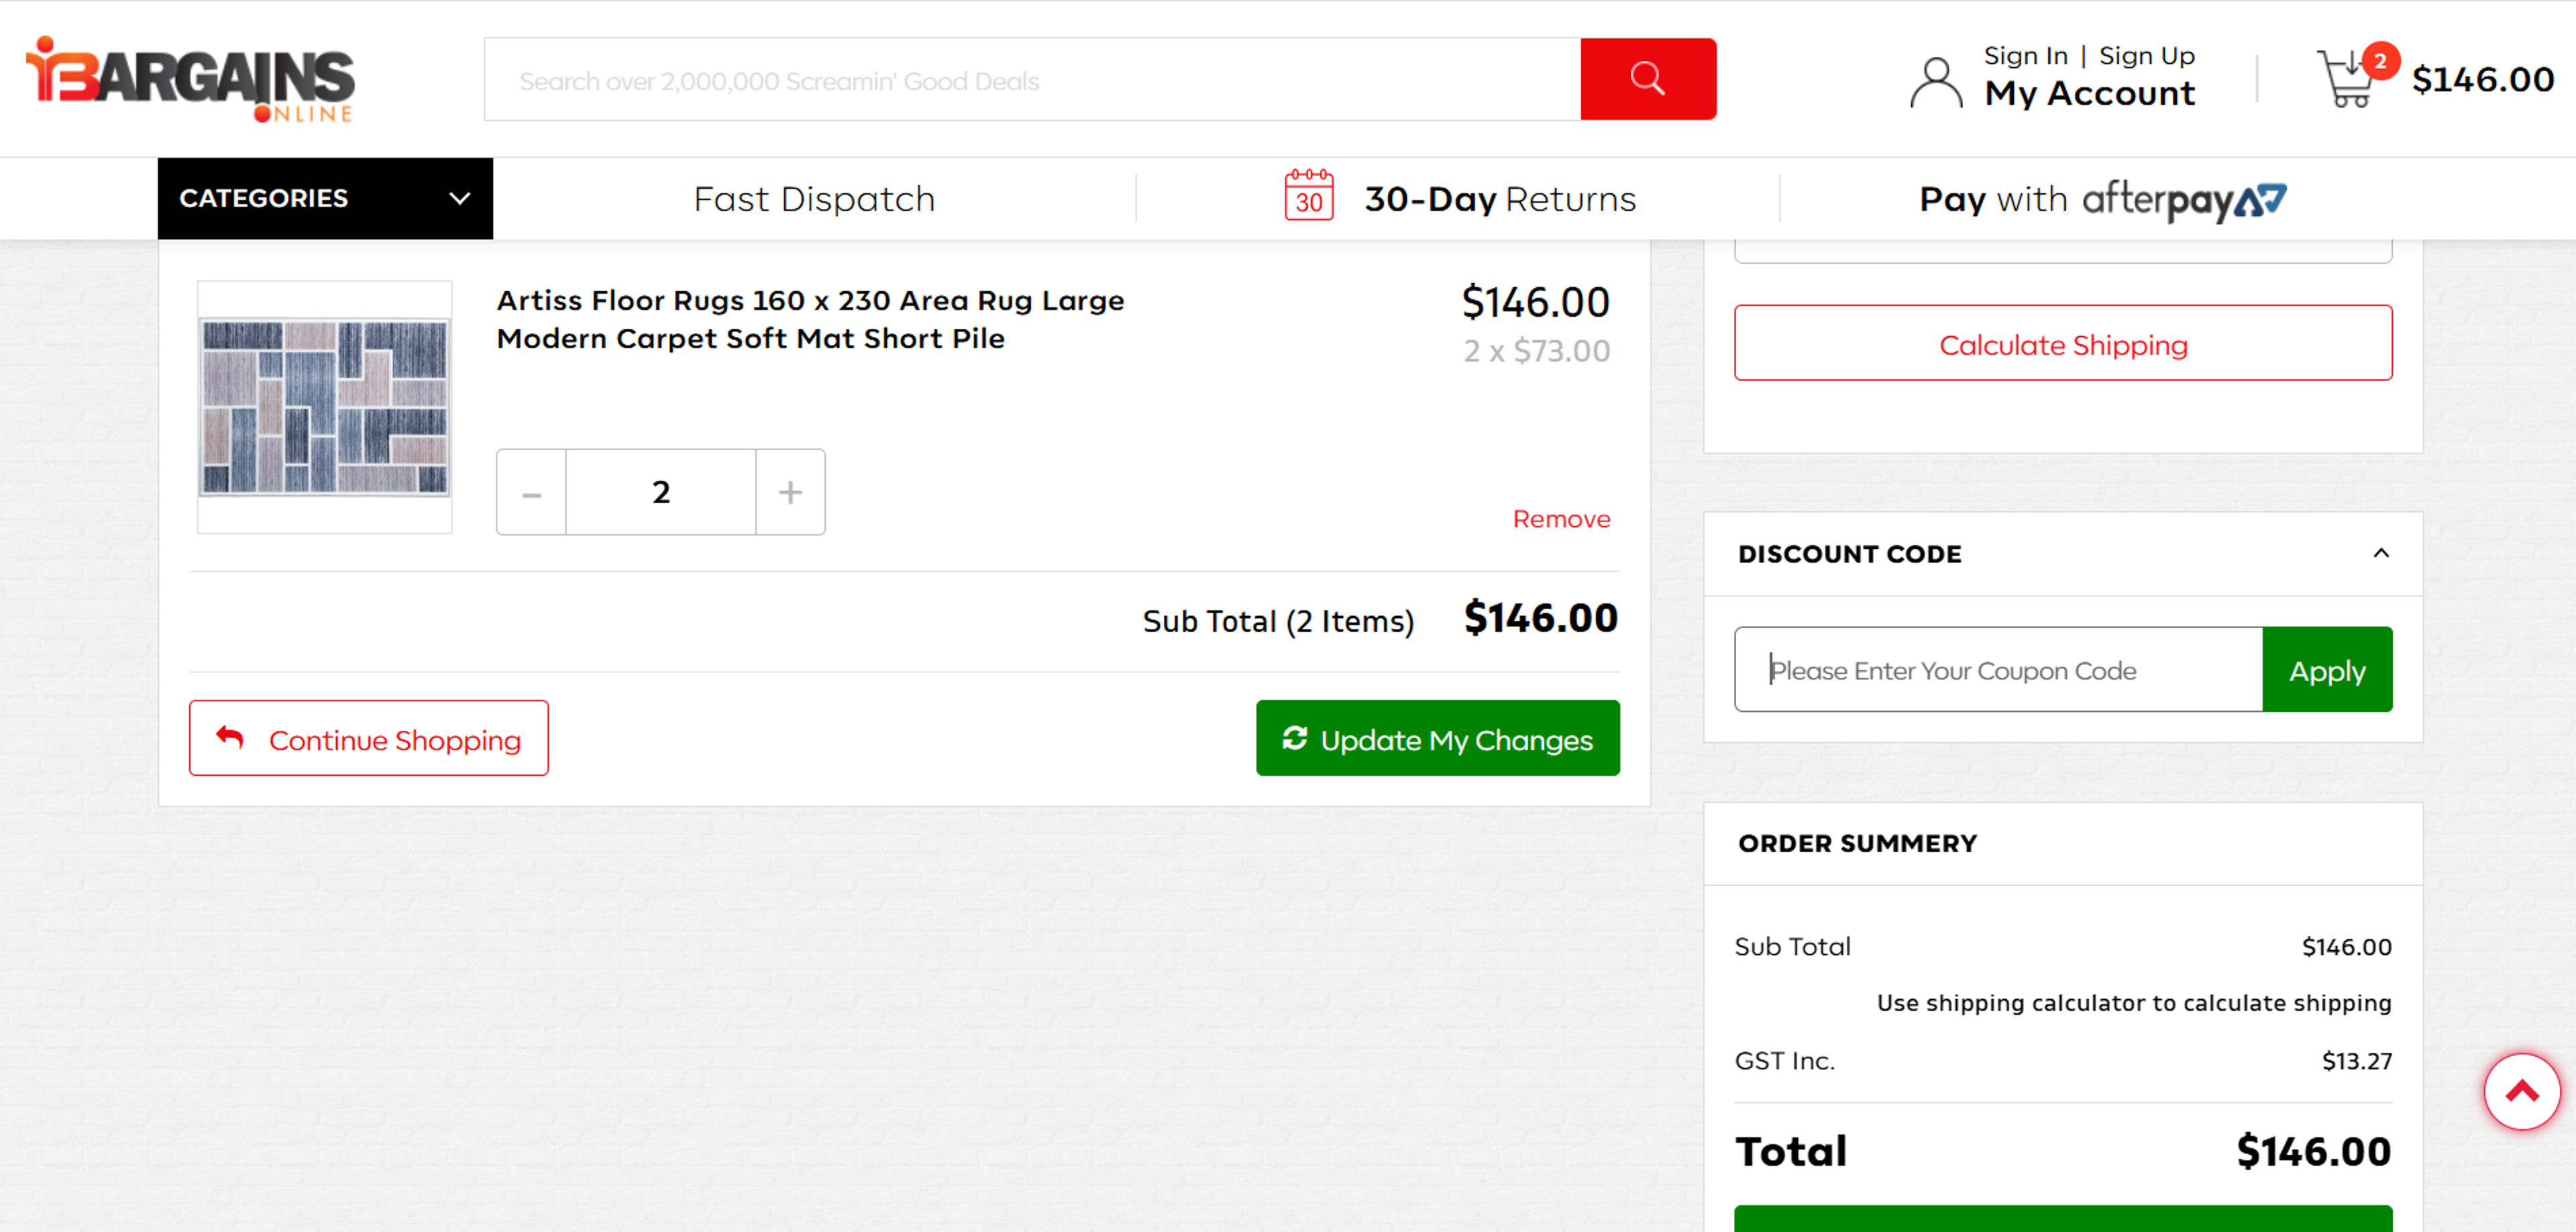Click the refresh icon in Update My Changes
Screen dimensions: 2576x1232
pos(1295,738)
